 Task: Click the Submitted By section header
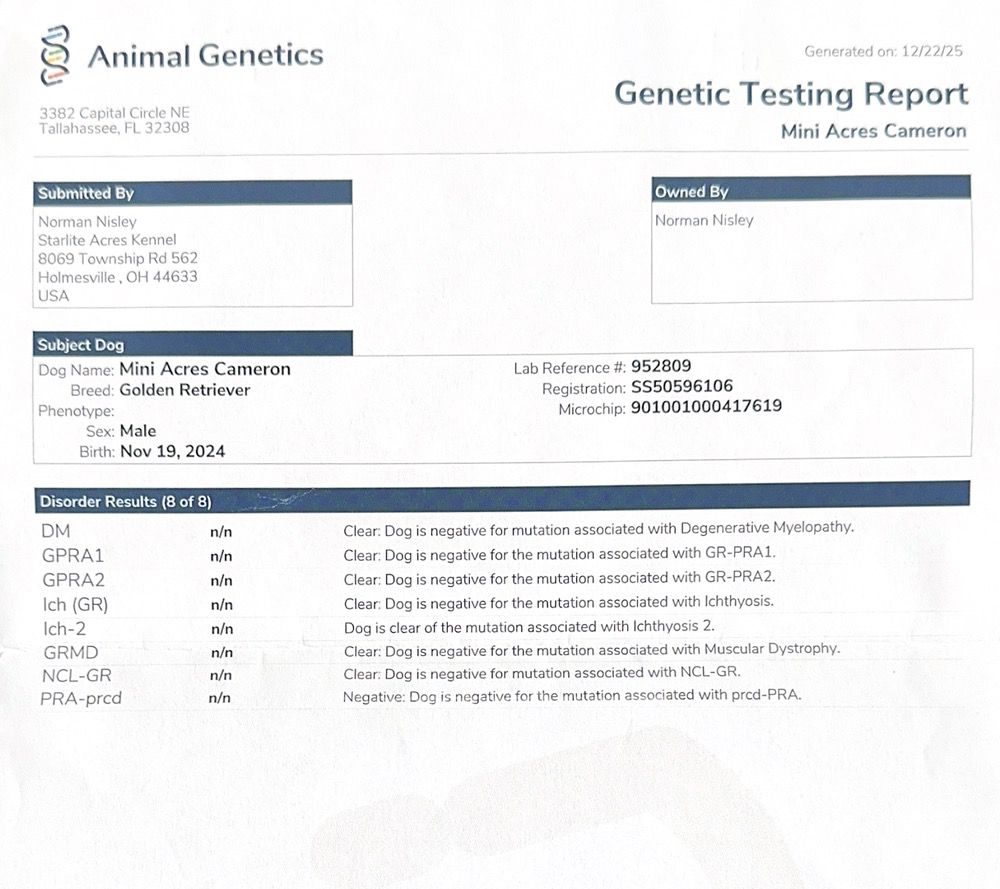(x=86, y=193)
